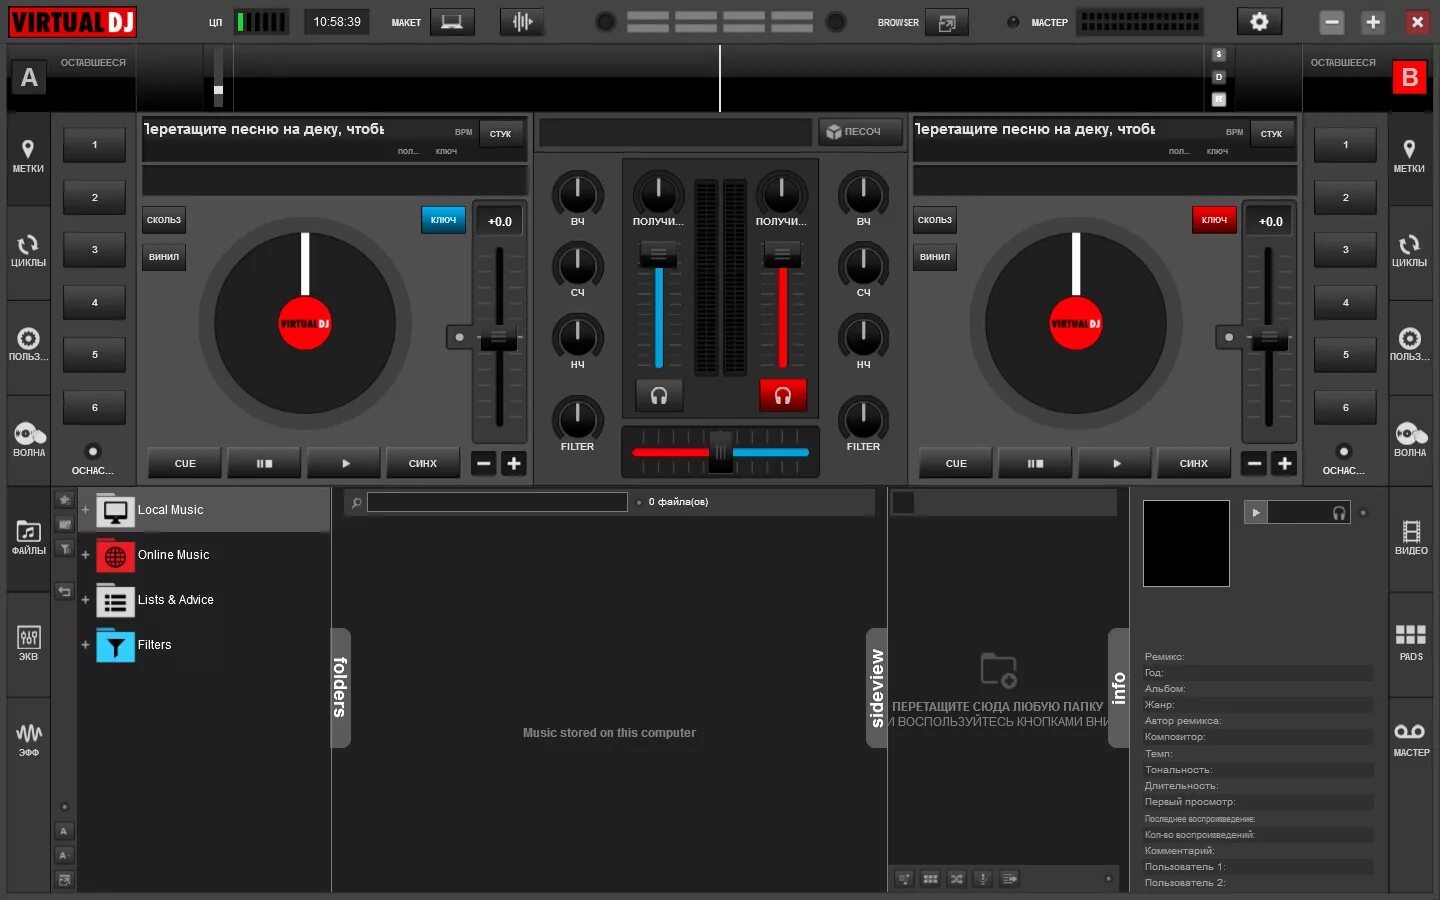The width and height of the screenshot is (1440, 900).
Task: Click the right channel volume fader
Action: 782,255
